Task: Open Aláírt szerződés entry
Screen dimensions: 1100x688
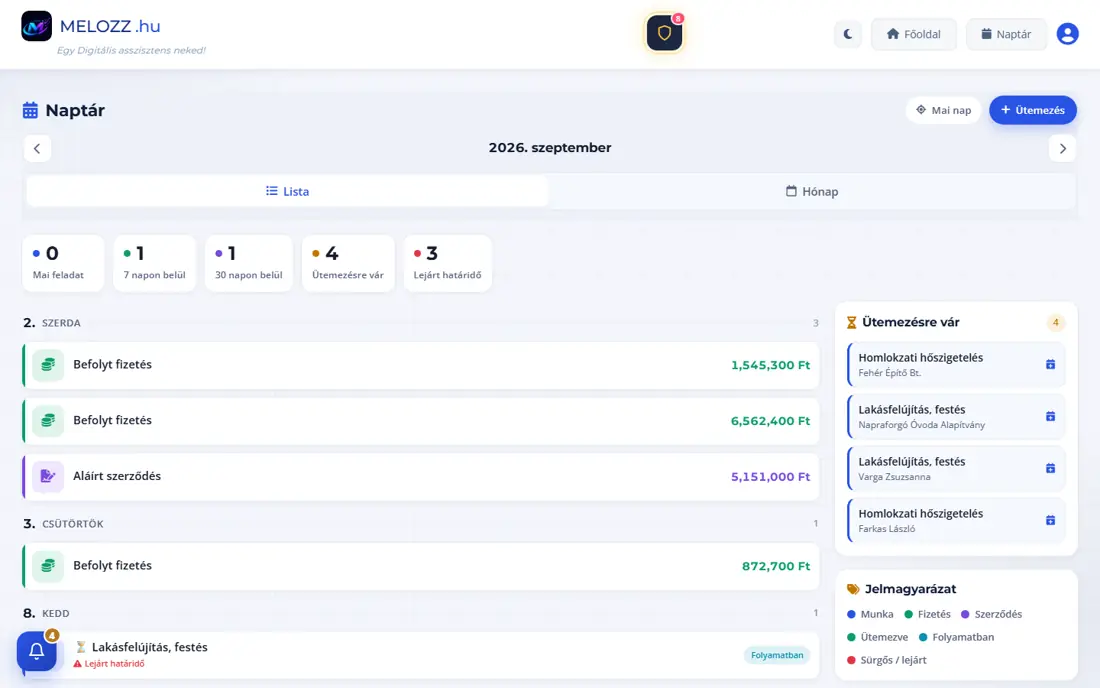Action: coord(421,477)
